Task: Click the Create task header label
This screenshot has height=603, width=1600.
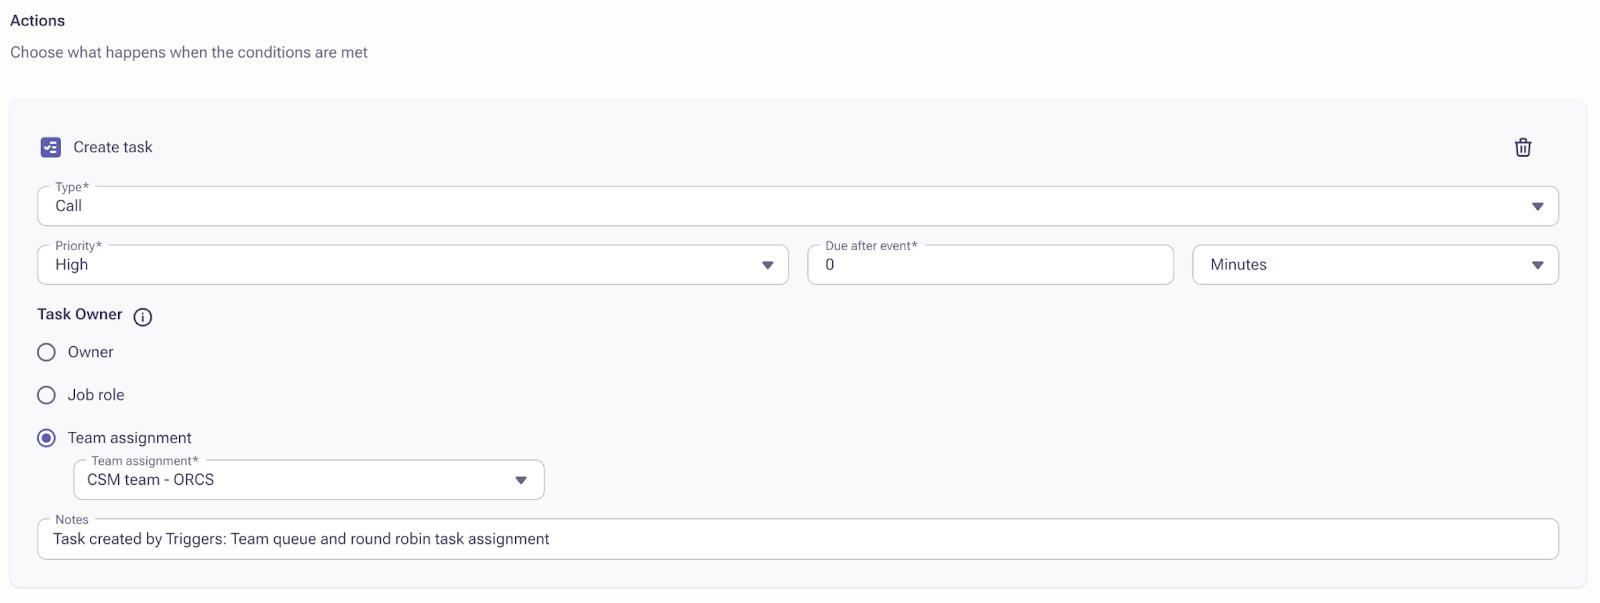Action: coord(112,146)
